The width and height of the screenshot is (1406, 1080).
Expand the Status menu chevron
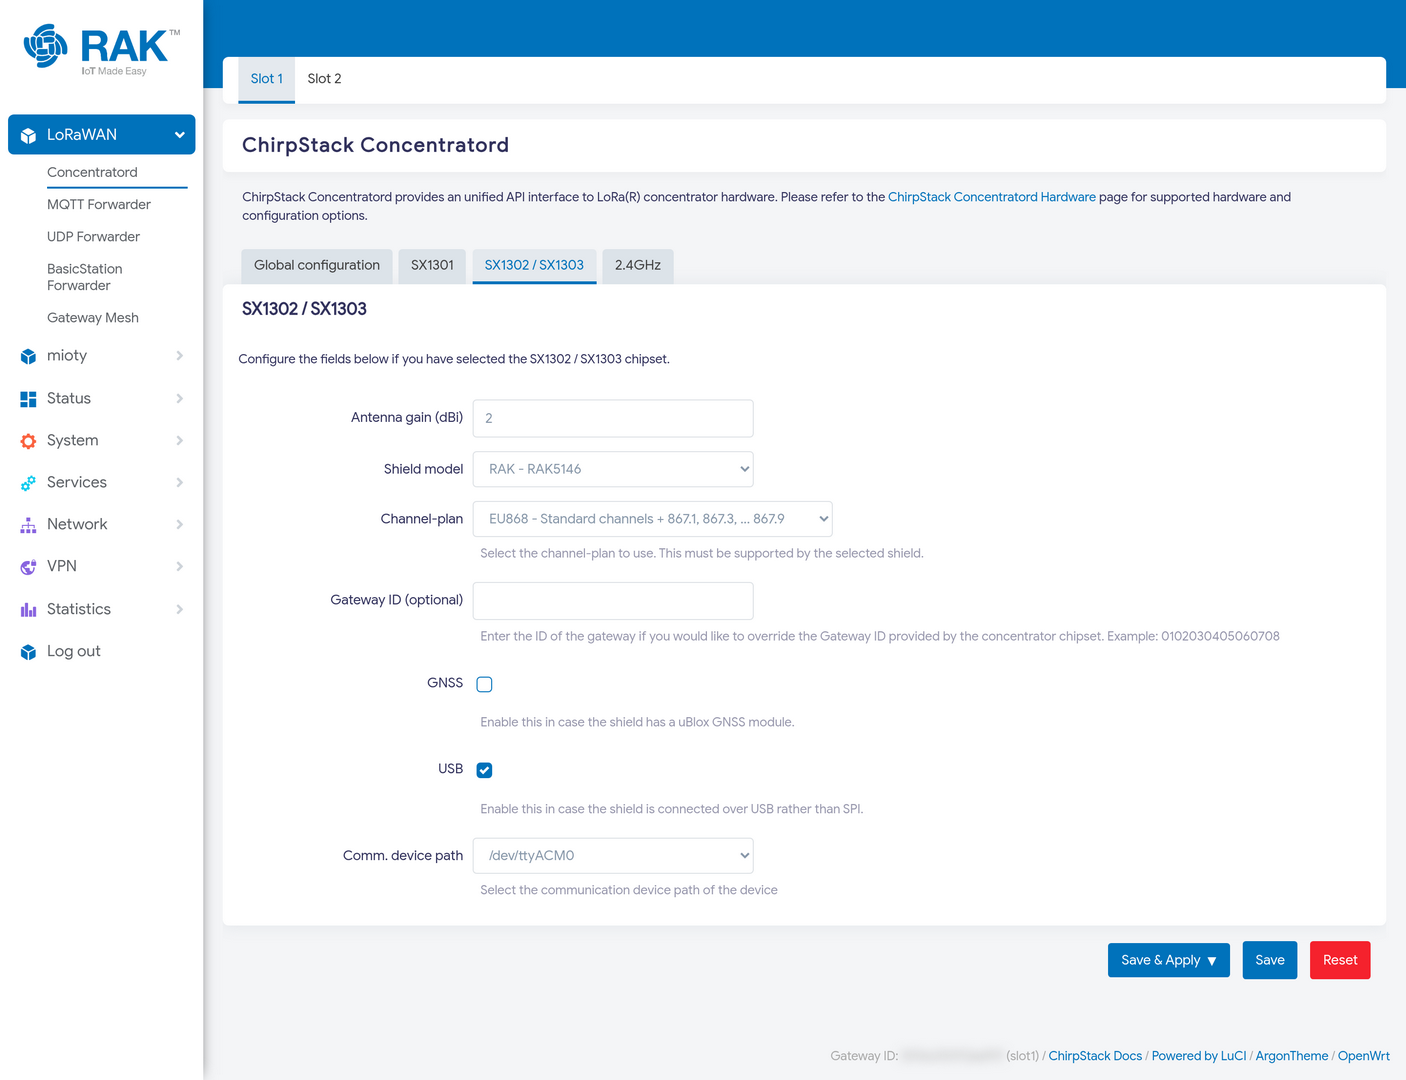(x=179, y=399)
